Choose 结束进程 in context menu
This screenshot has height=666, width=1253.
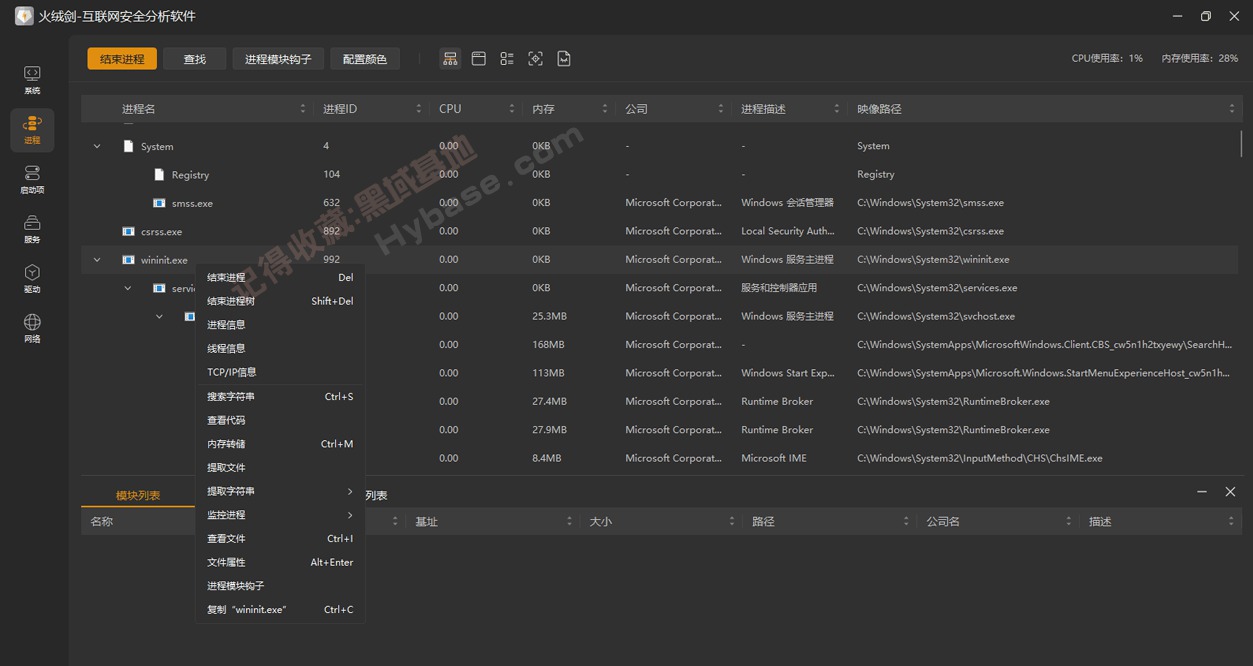[280, 277]
